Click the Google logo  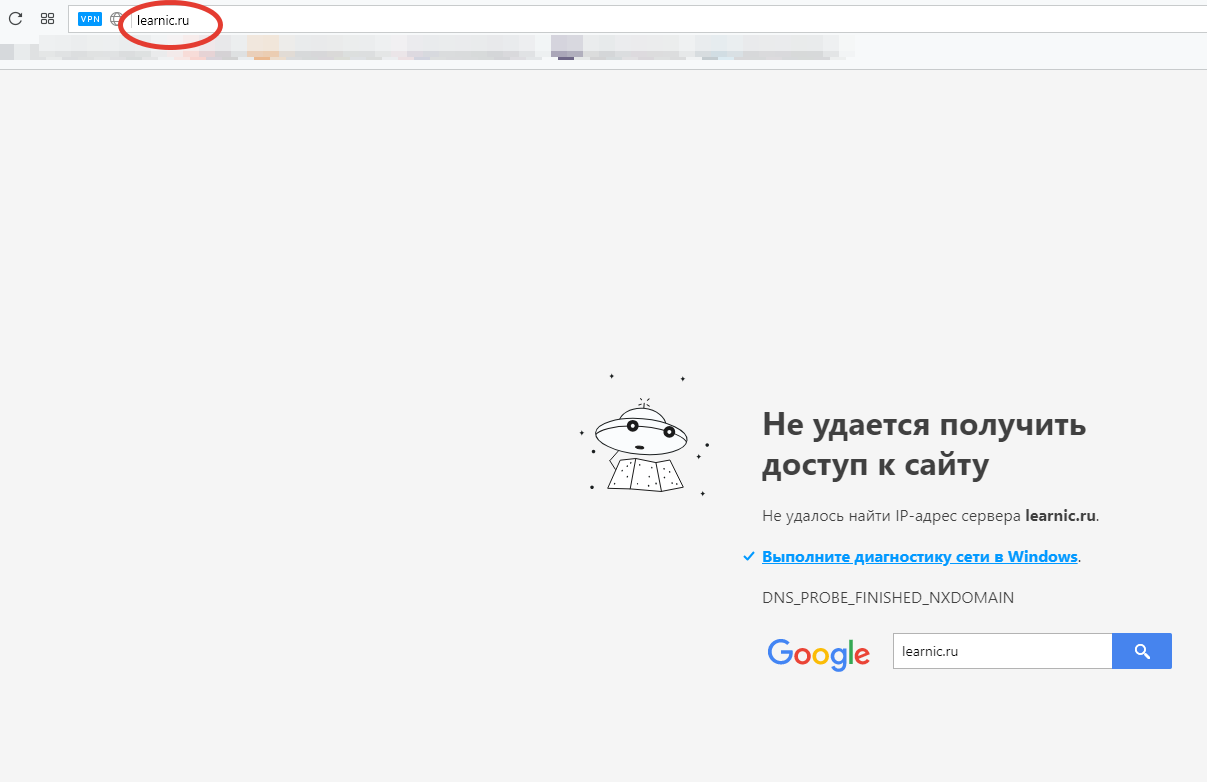click(818, 653)
